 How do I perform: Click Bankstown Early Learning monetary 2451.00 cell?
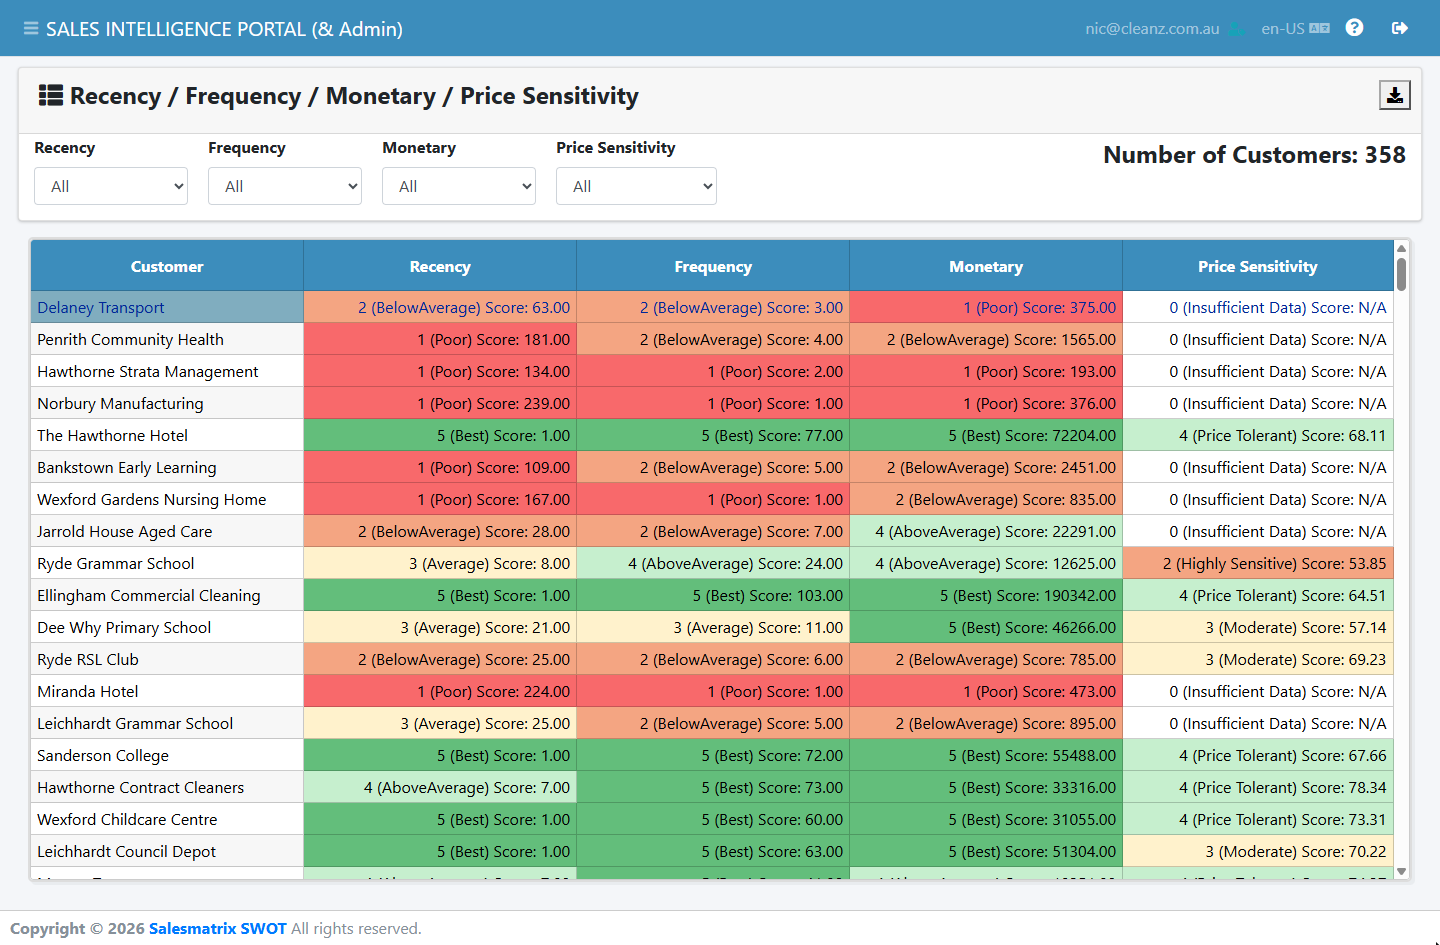986,467
